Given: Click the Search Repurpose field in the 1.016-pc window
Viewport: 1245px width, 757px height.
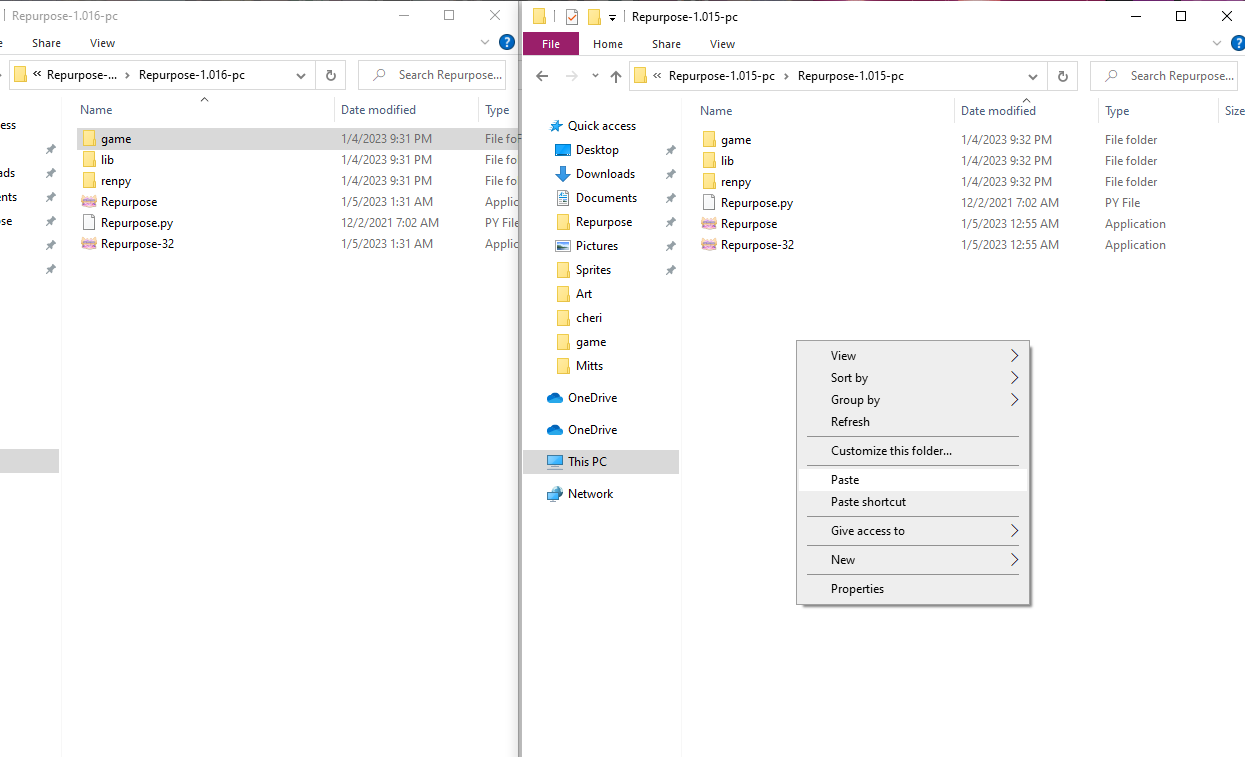Looking at the screenshot, I should click(432, 75).
